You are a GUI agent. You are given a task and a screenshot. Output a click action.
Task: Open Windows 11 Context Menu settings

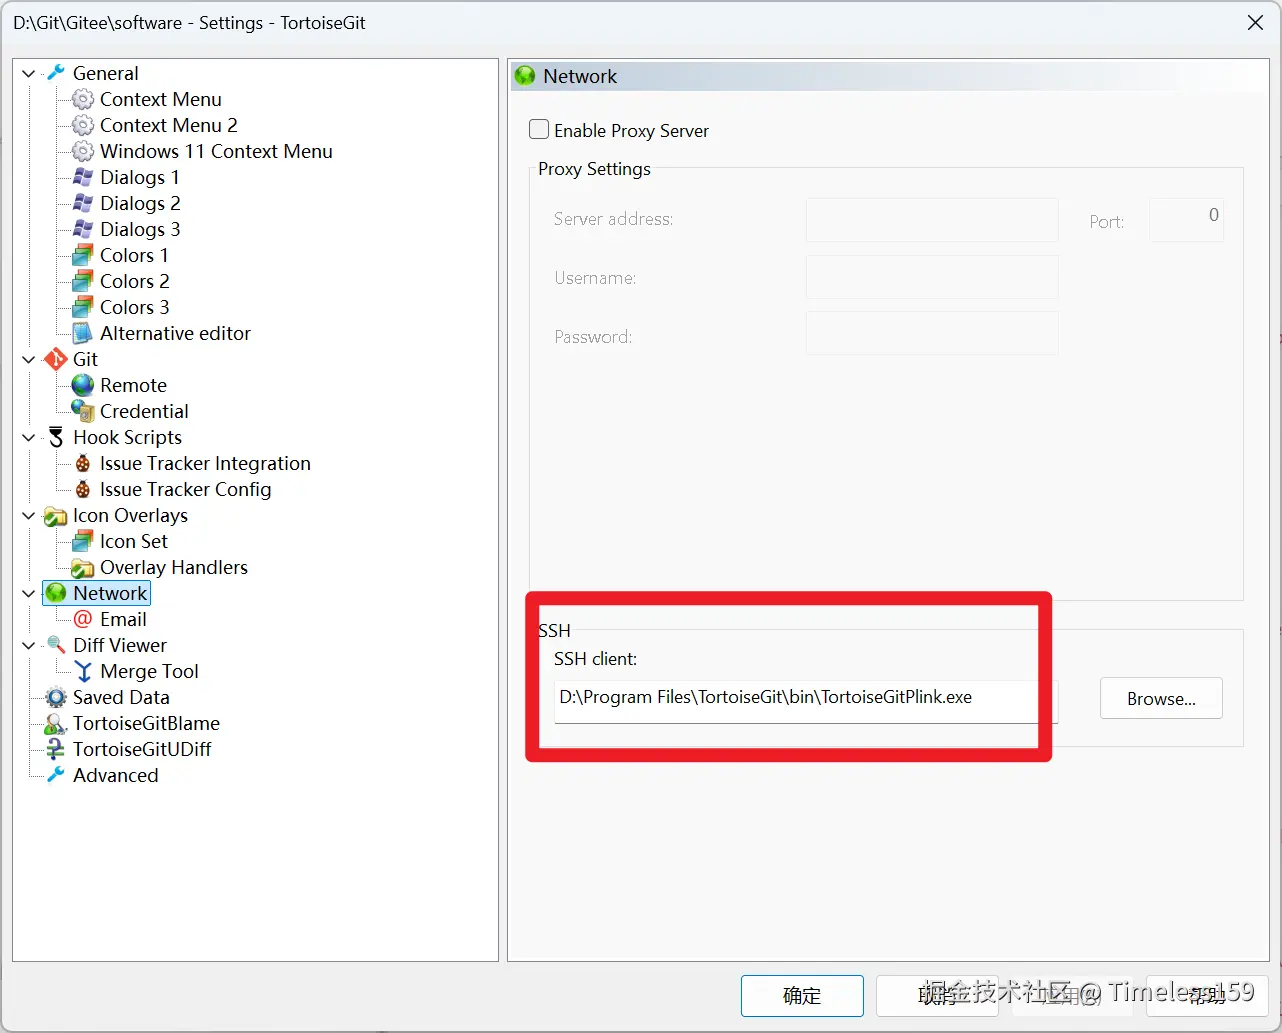tap(216, 151)
